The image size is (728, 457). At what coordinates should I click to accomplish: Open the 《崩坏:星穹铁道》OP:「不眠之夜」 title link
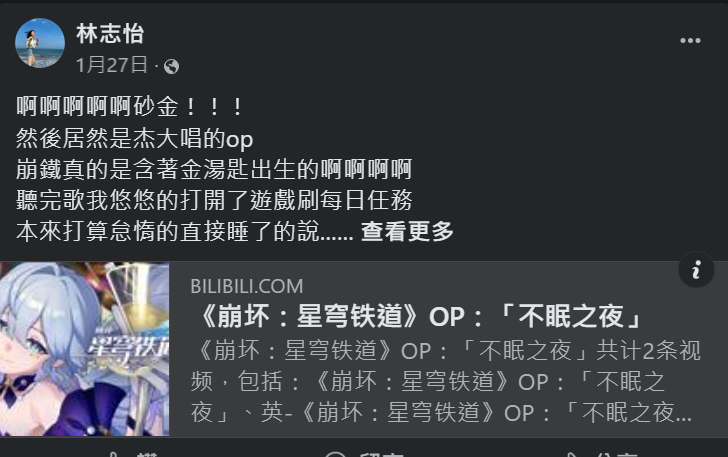[418, 316]
